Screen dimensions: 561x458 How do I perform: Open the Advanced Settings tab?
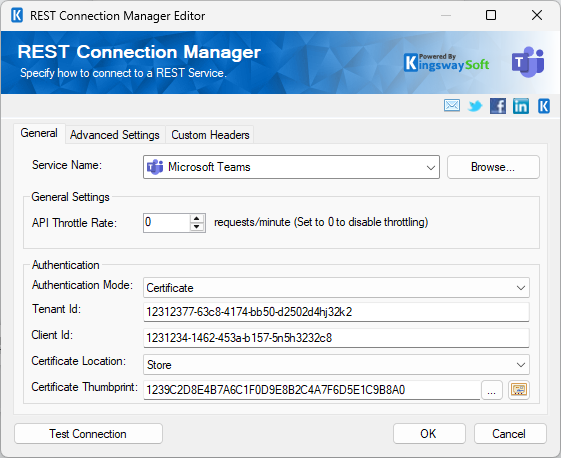(x=114, y=135)
